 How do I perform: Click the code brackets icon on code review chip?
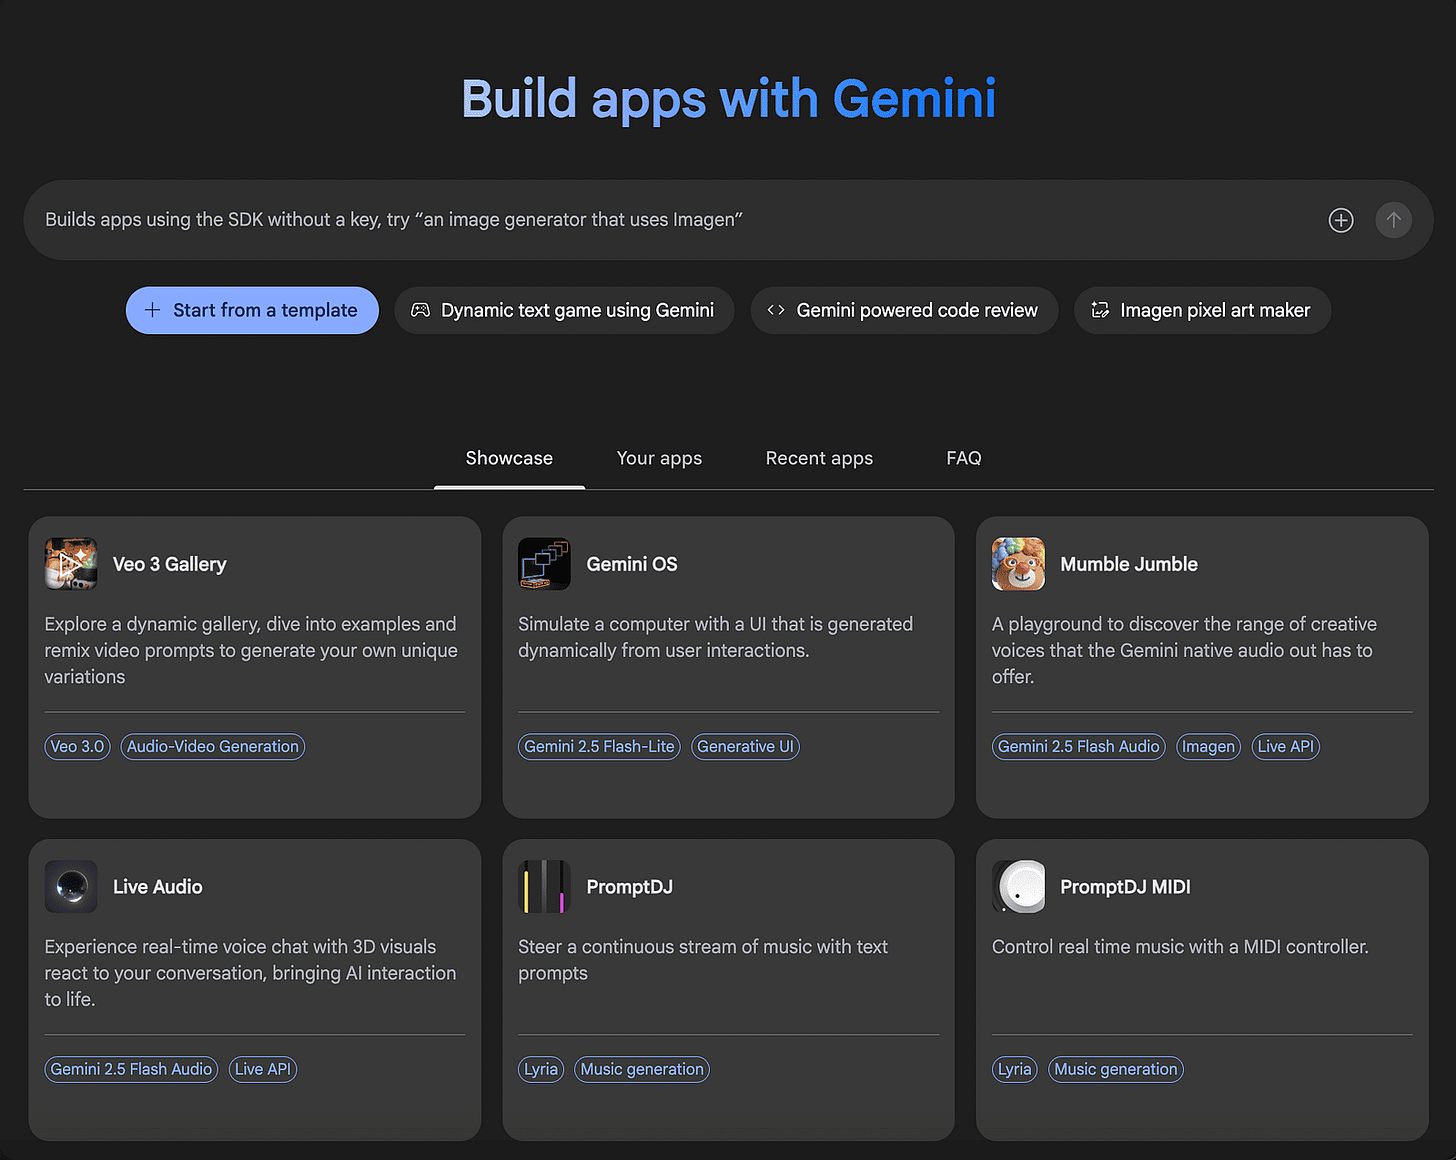coord(776,310)
